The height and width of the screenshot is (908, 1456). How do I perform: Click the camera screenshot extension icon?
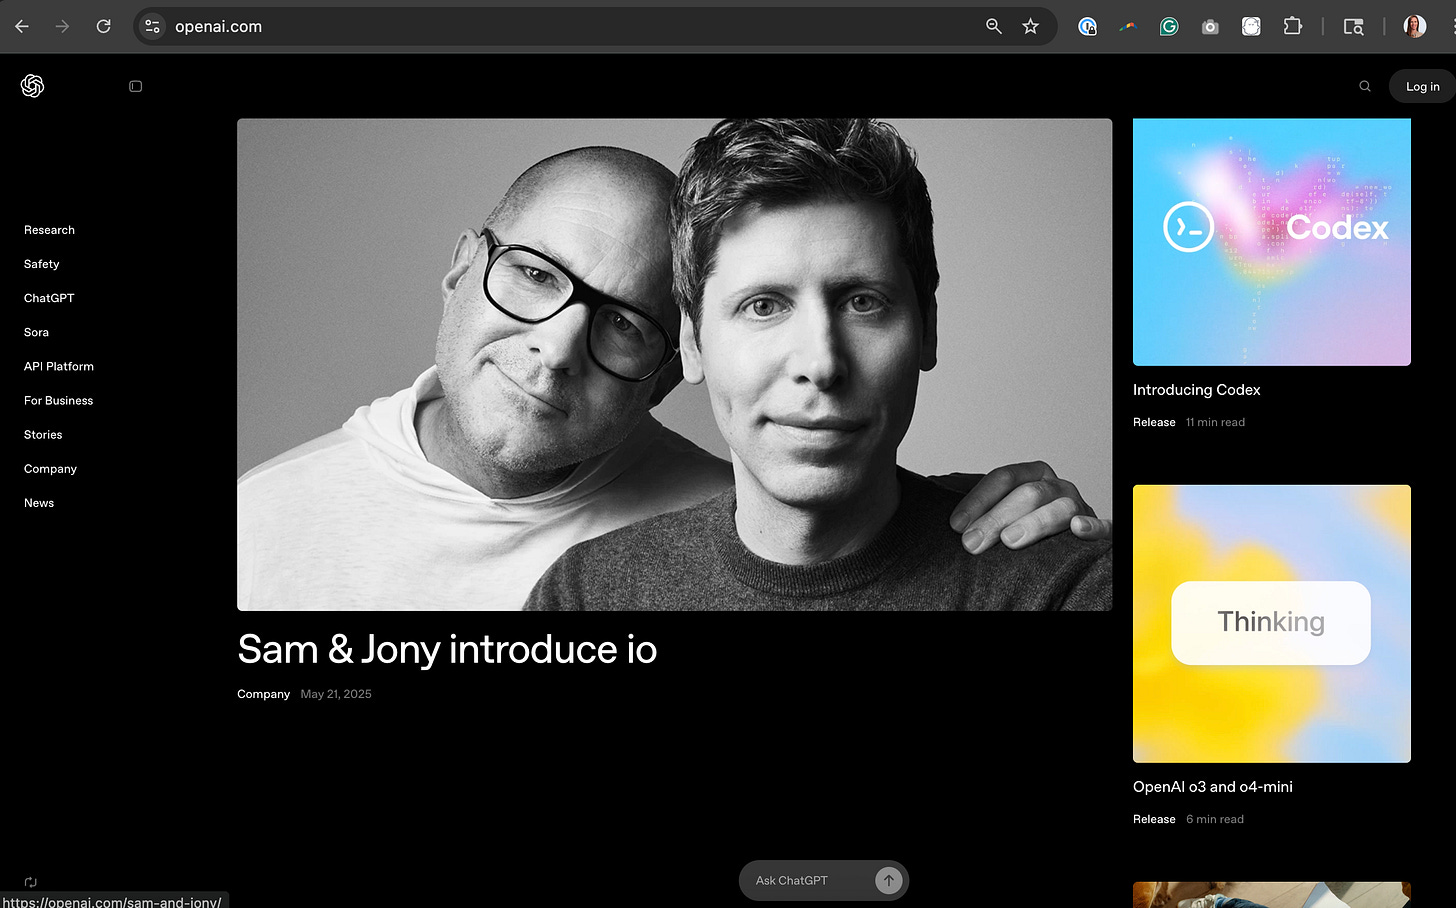pyautogui.click(x=1210, y=27)
